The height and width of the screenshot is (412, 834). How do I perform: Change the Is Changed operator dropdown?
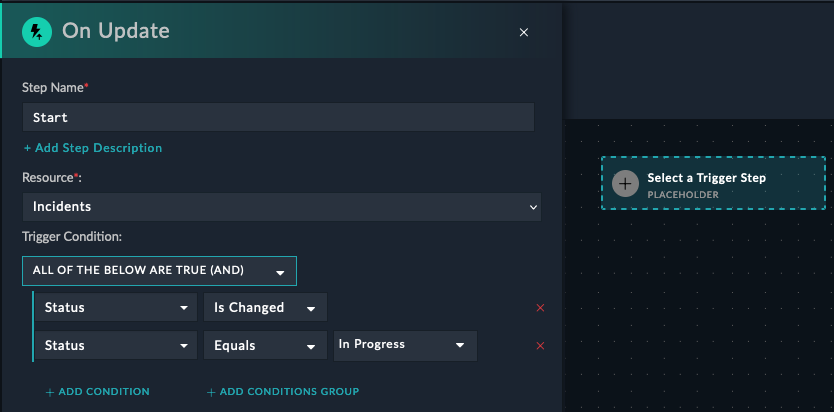pos(265,307)
